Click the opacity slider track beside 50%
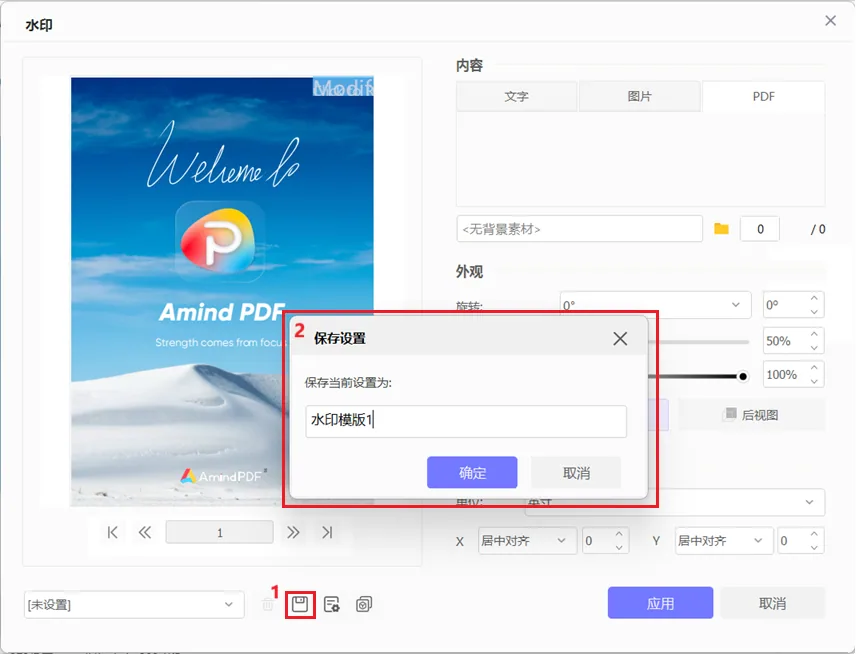 click(699, 342)
